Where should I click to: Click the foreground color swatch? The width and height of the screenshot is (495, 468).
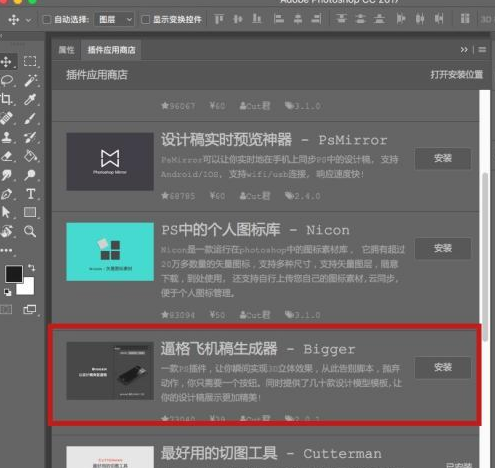(13, 274)
